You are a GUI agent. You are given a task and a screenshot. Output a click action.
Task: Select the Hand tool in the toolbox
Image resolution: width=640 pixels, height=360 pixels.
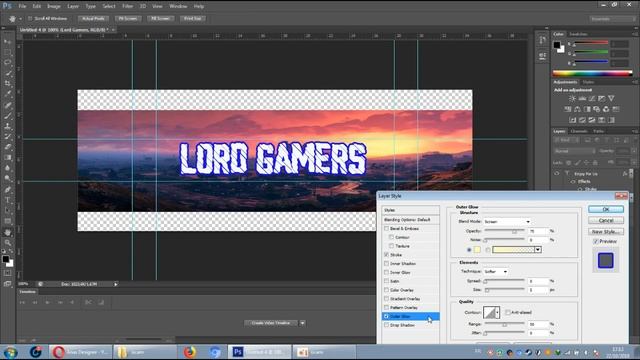[x=7, y=232]
